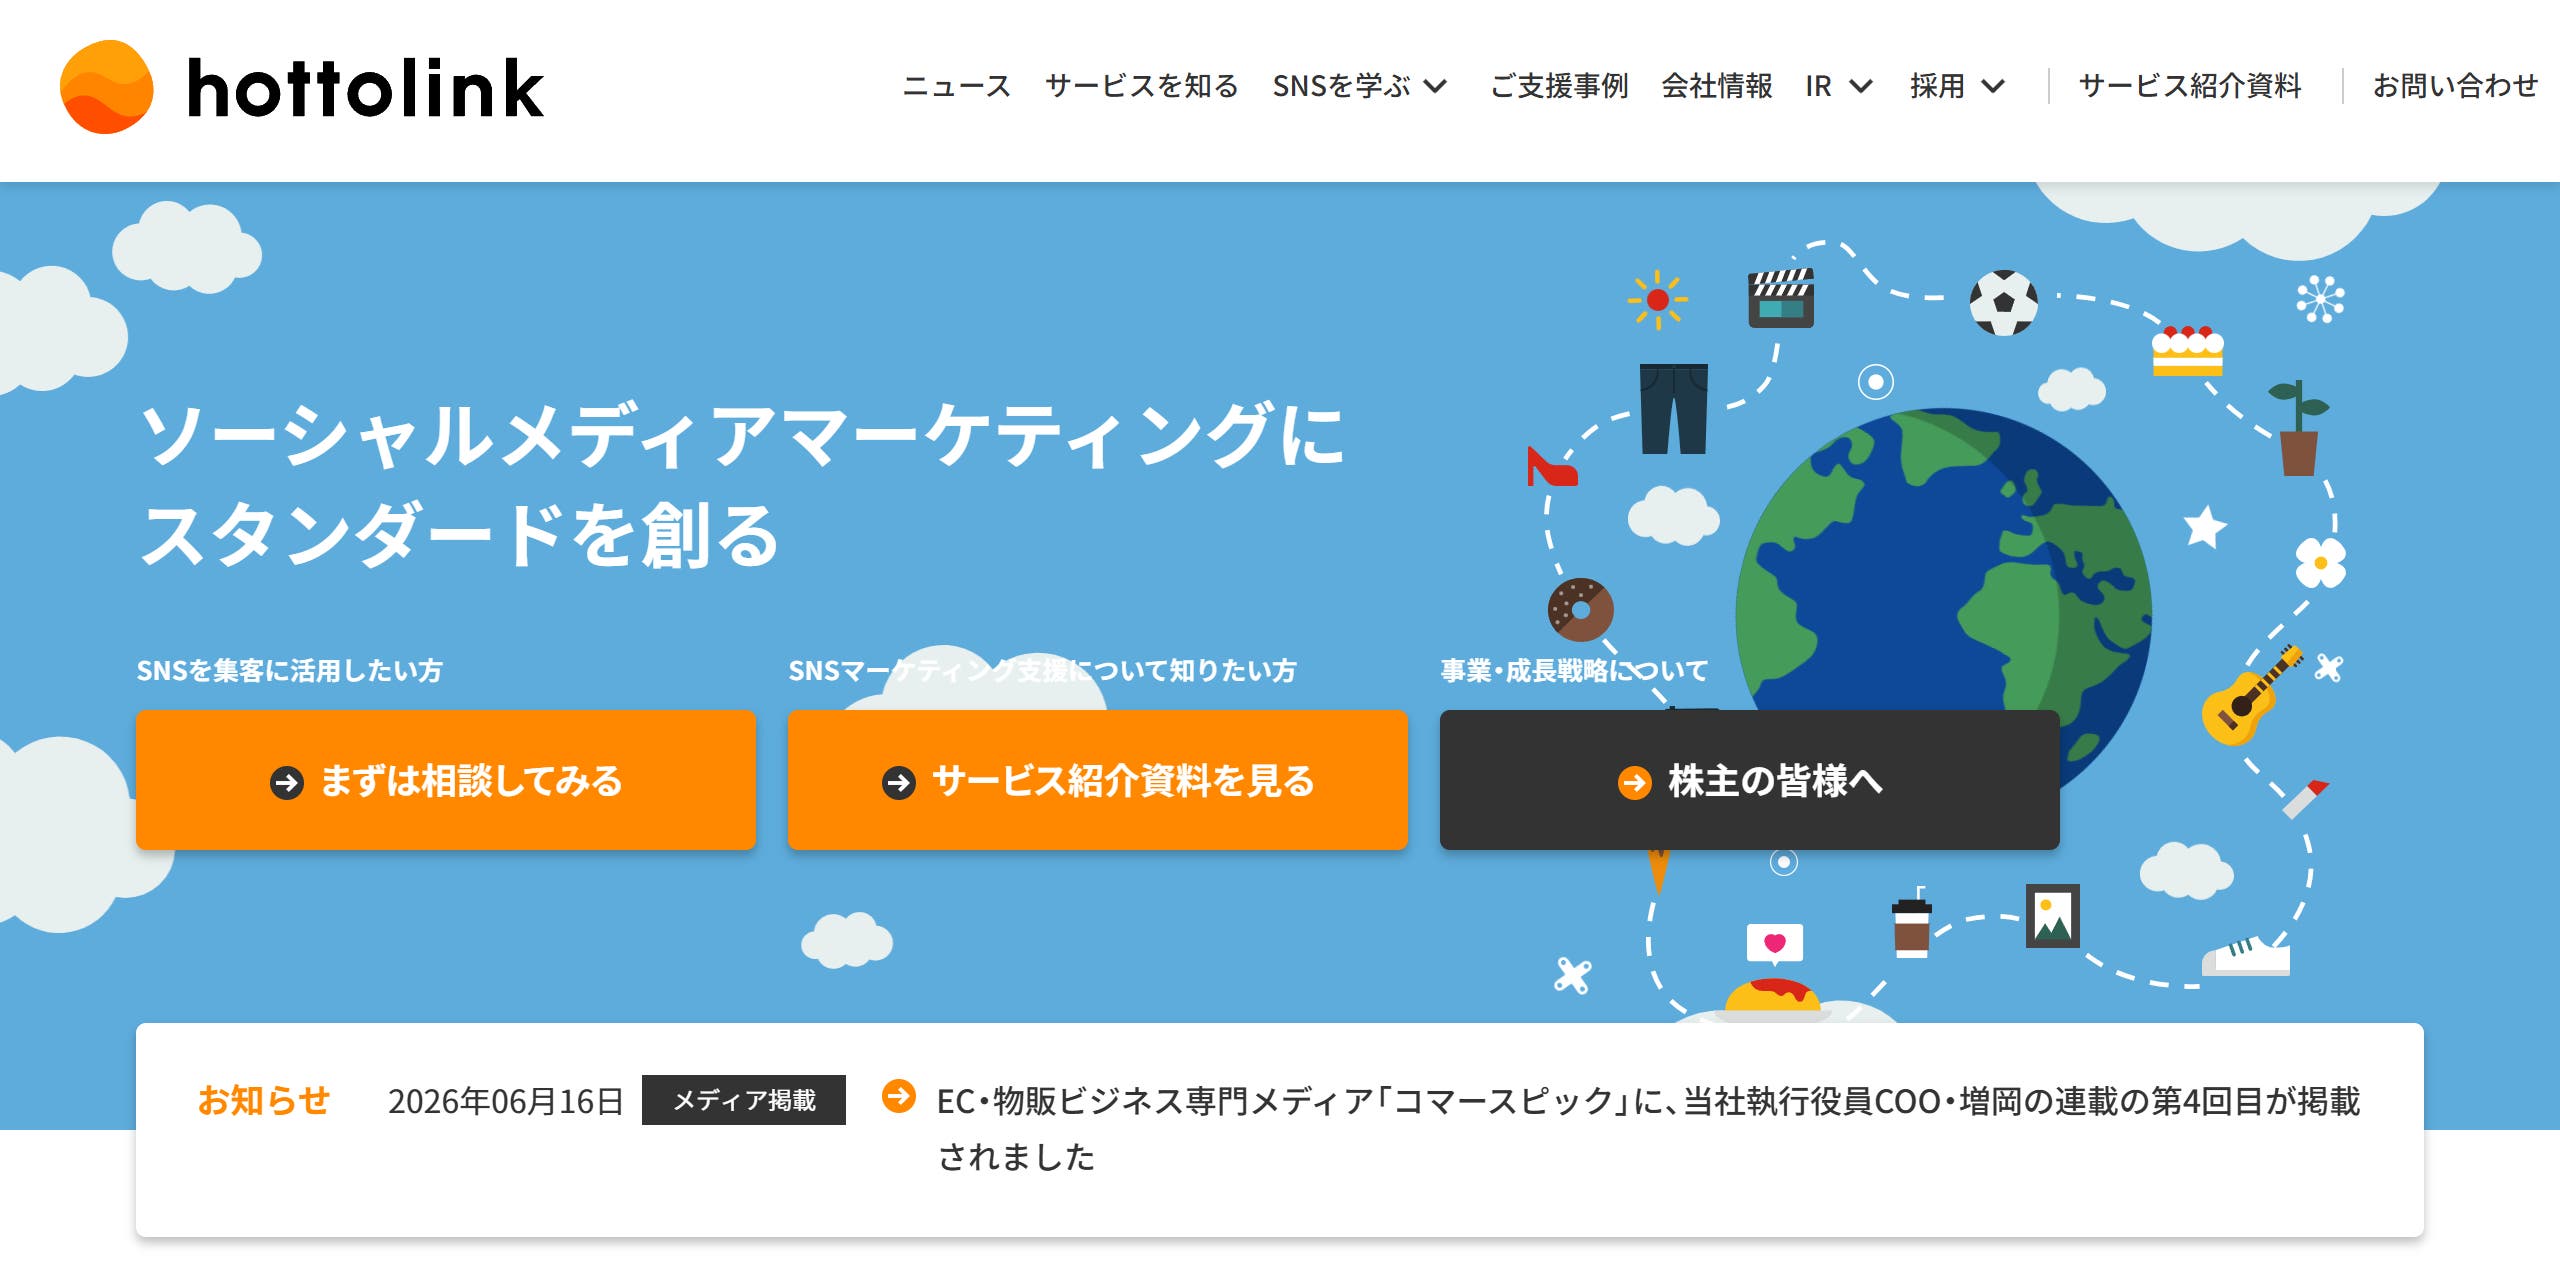
Task: Click the orange arrow icon on 株主の皆様へ button
Action: pyautogui.click(x=1635, y=782)
